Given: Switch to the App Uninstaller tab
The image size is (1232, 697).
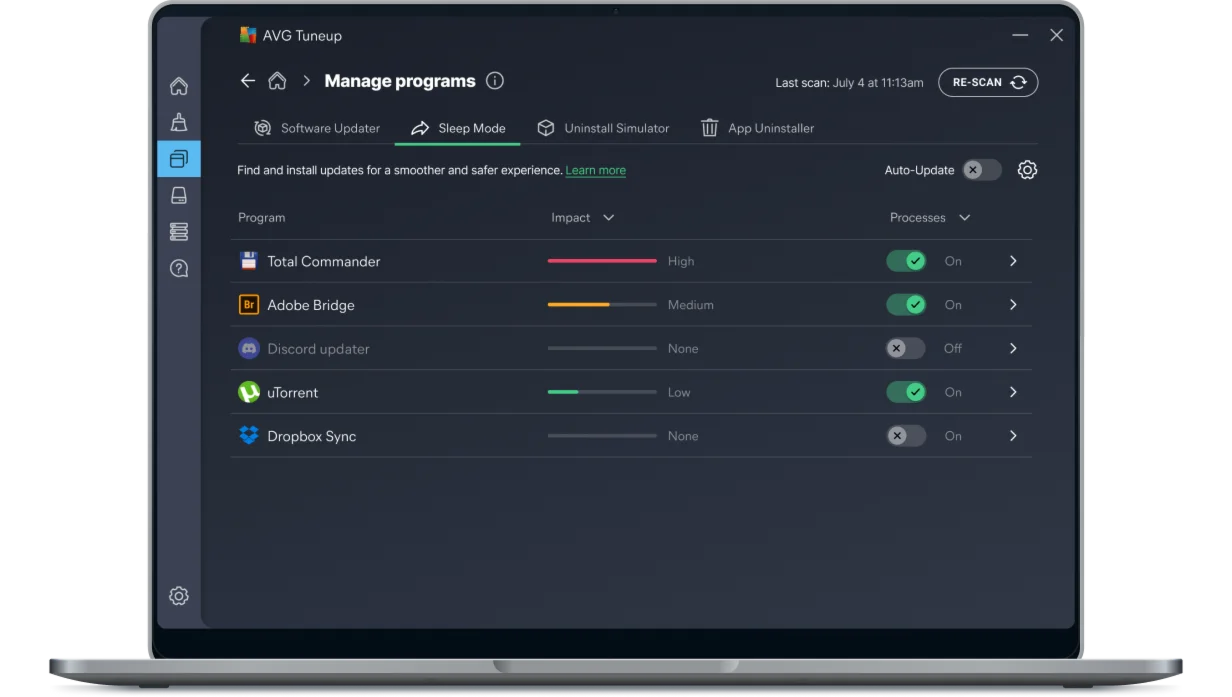Looking at the screenshot, I should [757, 128].
